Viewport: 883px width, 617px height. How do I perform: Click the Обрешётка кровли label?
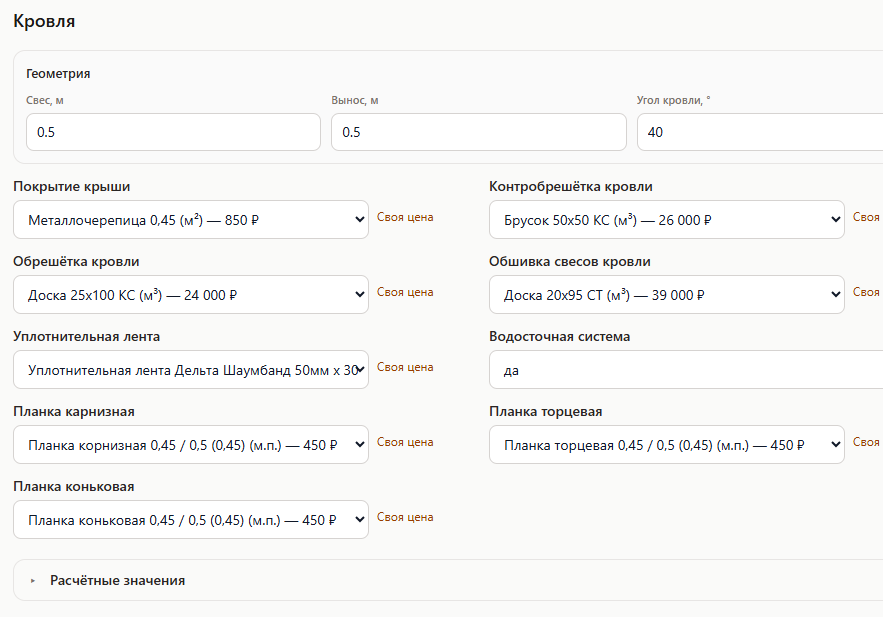point(76,261)
